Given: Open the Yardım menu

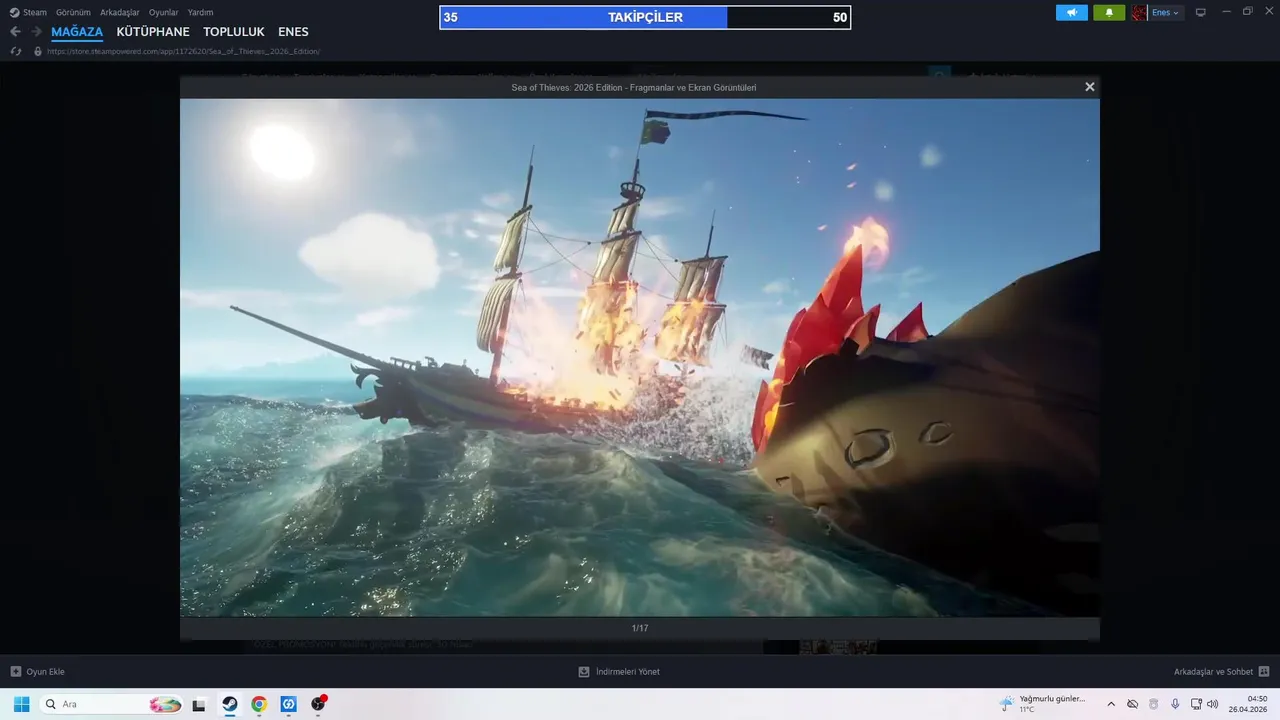Looking at the screenshot, I should click(201, 13).
